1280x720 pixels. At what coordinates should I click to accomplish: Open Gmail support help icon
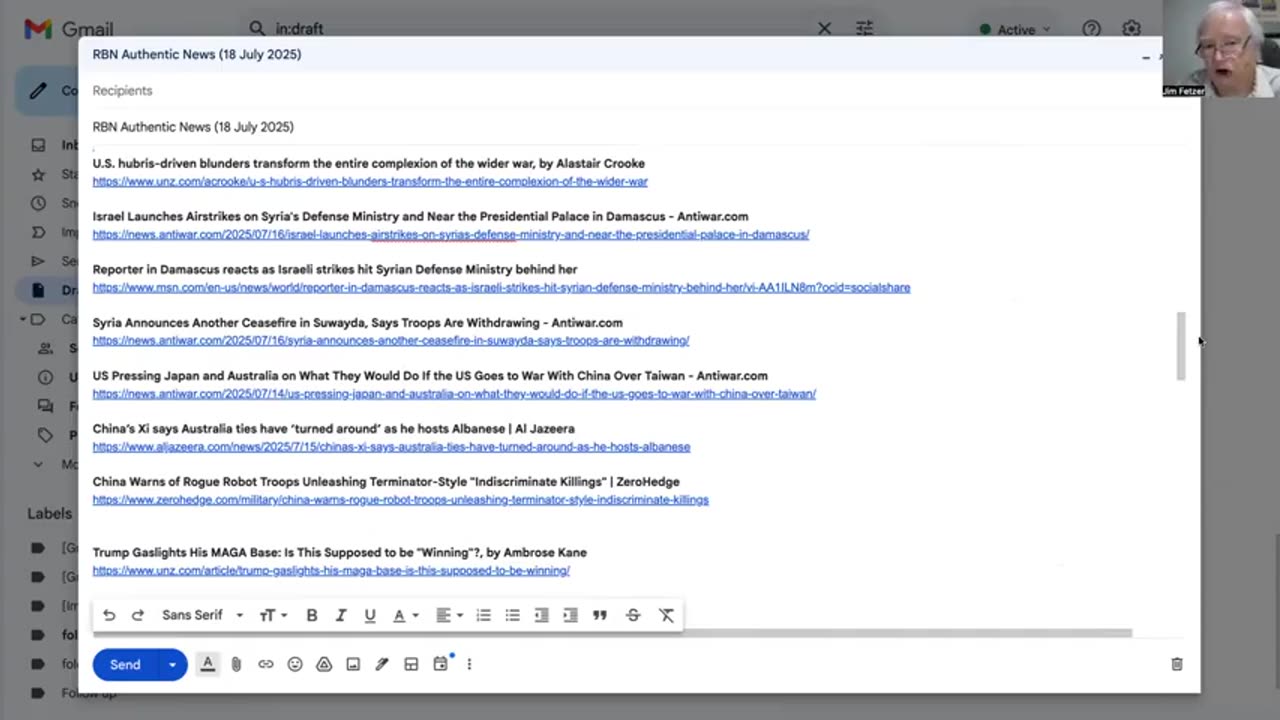click(1091, 29)
